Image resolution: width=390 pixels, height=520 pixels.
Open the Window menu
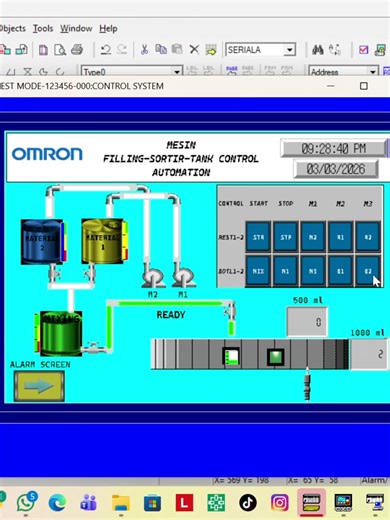tap(76, 28)
